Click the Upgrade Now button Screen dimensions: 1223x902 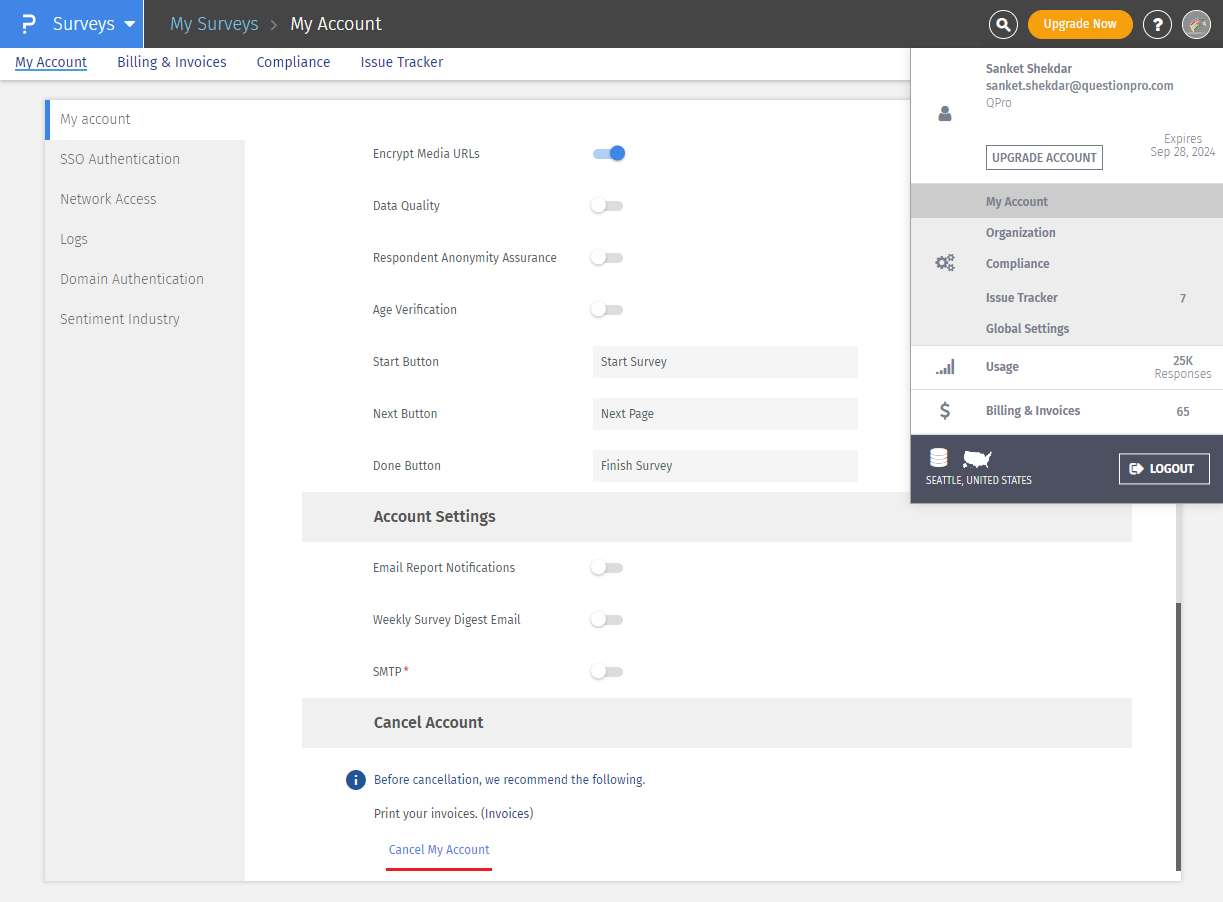(x=1080, y=23)
